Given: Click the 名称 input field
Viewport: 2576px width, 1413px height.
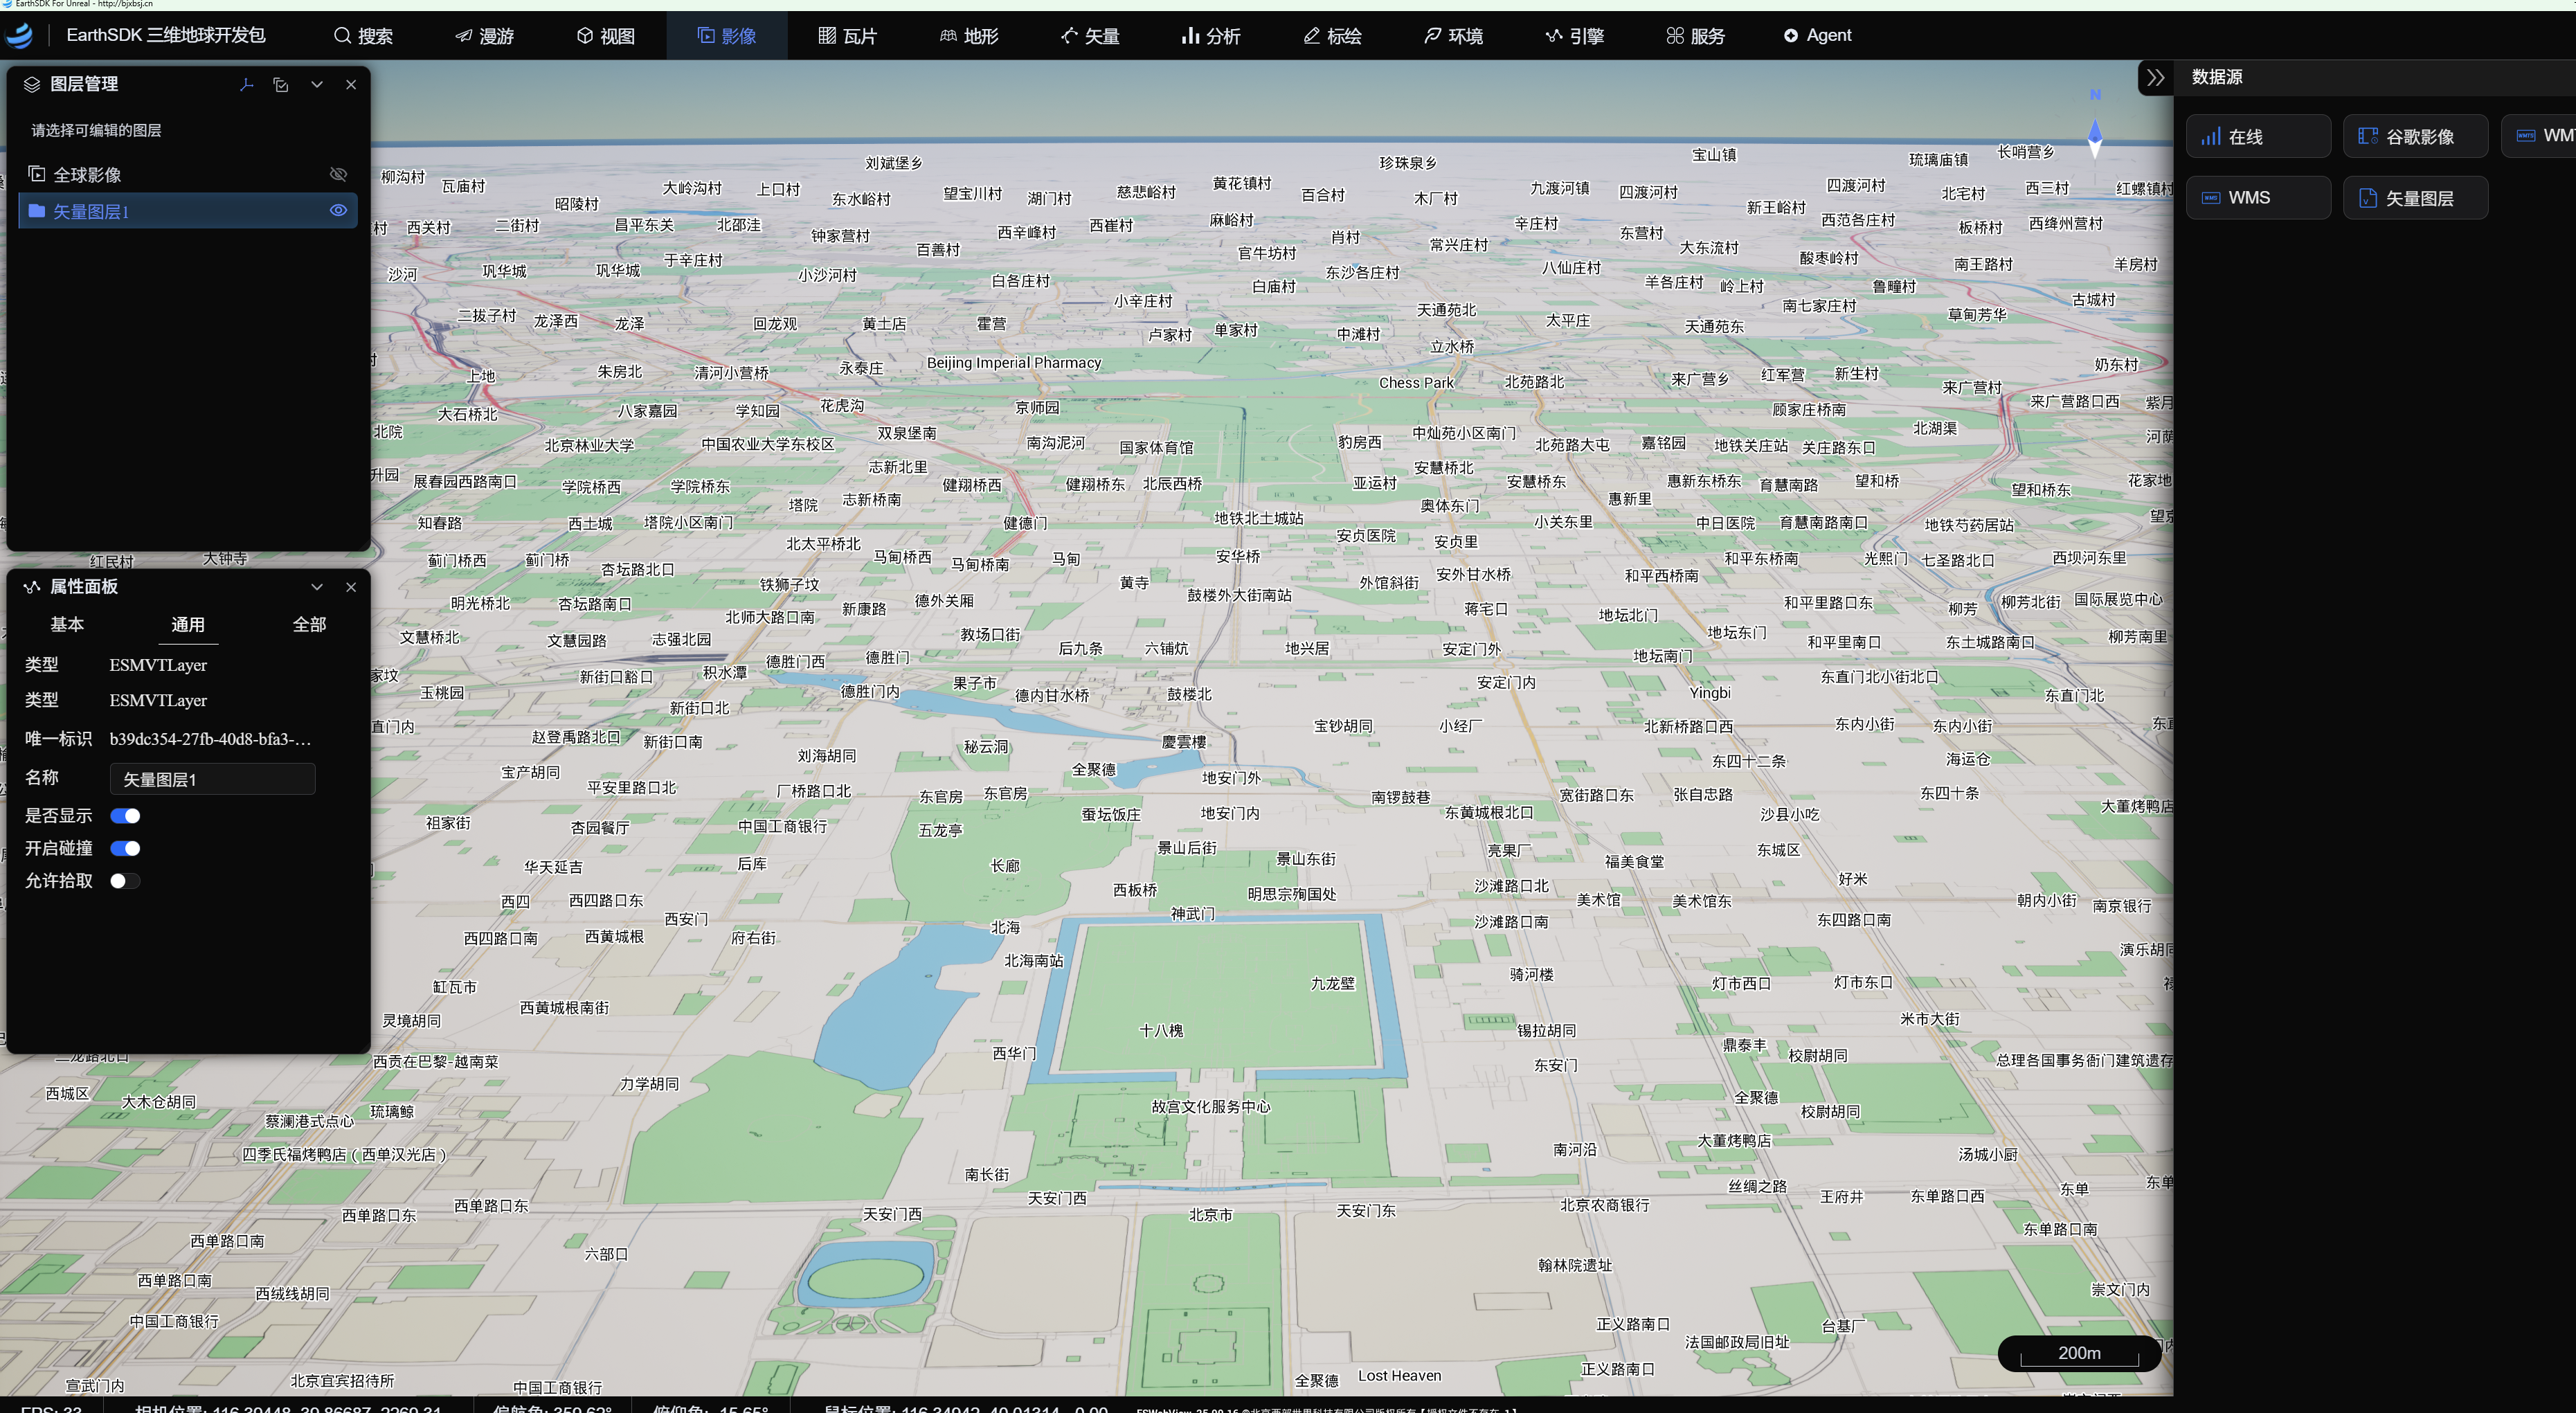Looking at the screenshot, I should pyautogui.click(x=212, y=779).
